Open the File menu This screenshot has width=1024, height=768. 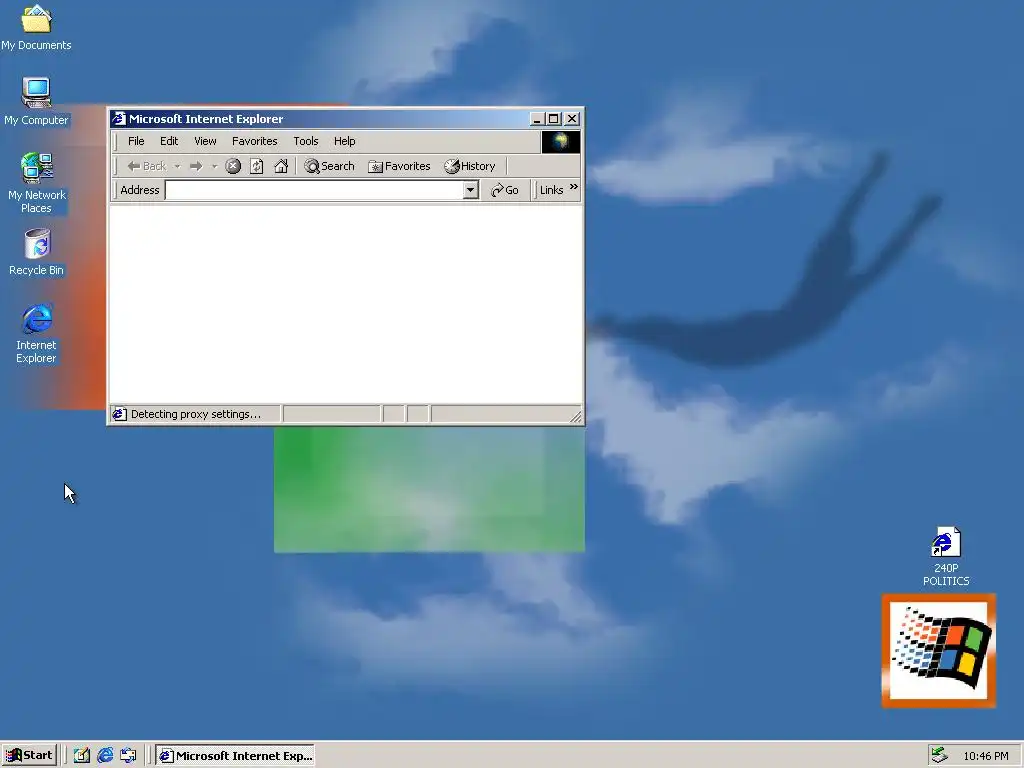pyautogui.click(x=136, y=141)
